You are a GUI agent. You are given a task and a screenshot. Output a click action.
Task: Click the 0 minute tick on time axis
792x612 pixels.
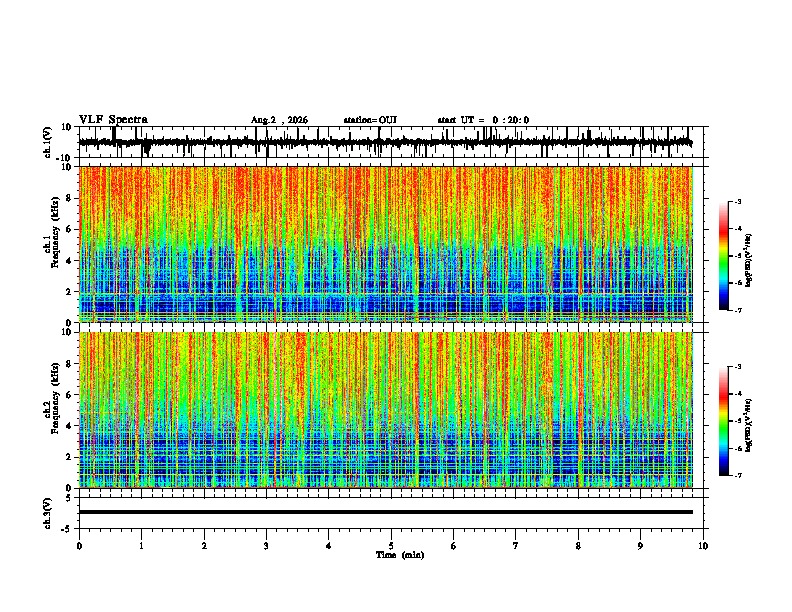(x=79, y=546)
